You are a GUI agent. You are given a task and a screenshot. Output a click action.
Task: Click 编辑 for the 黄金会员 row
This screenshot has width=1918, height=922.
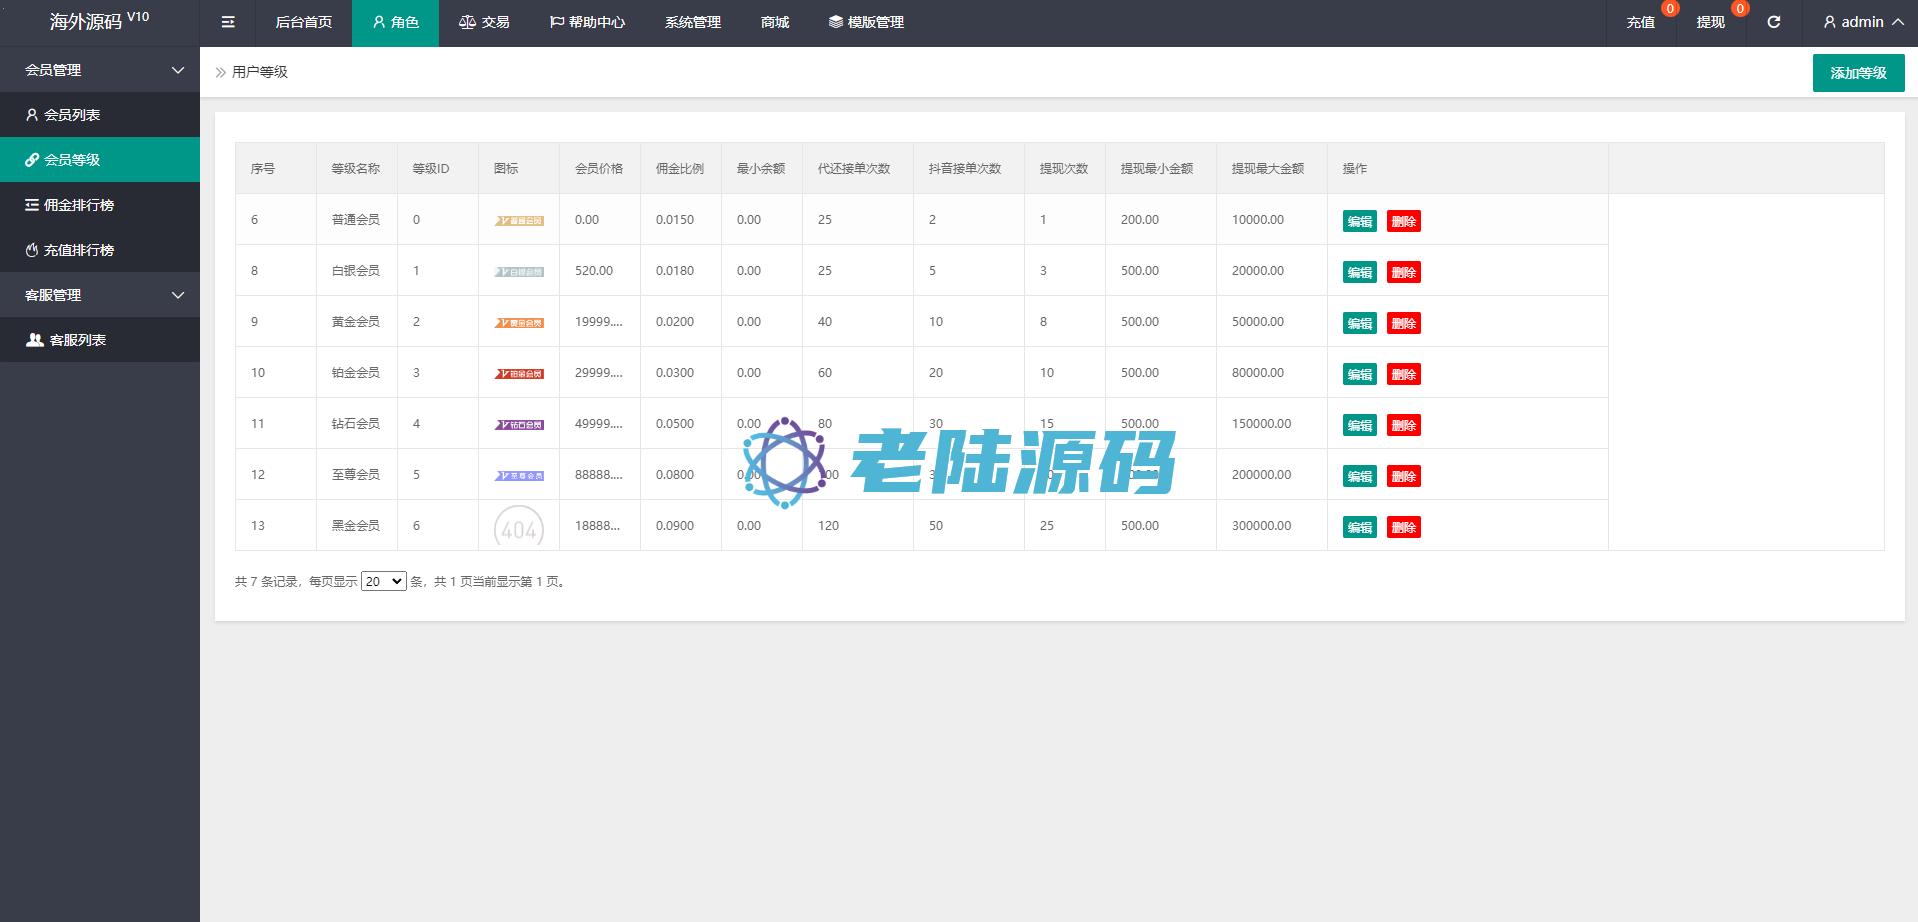tap(1359, 323)
